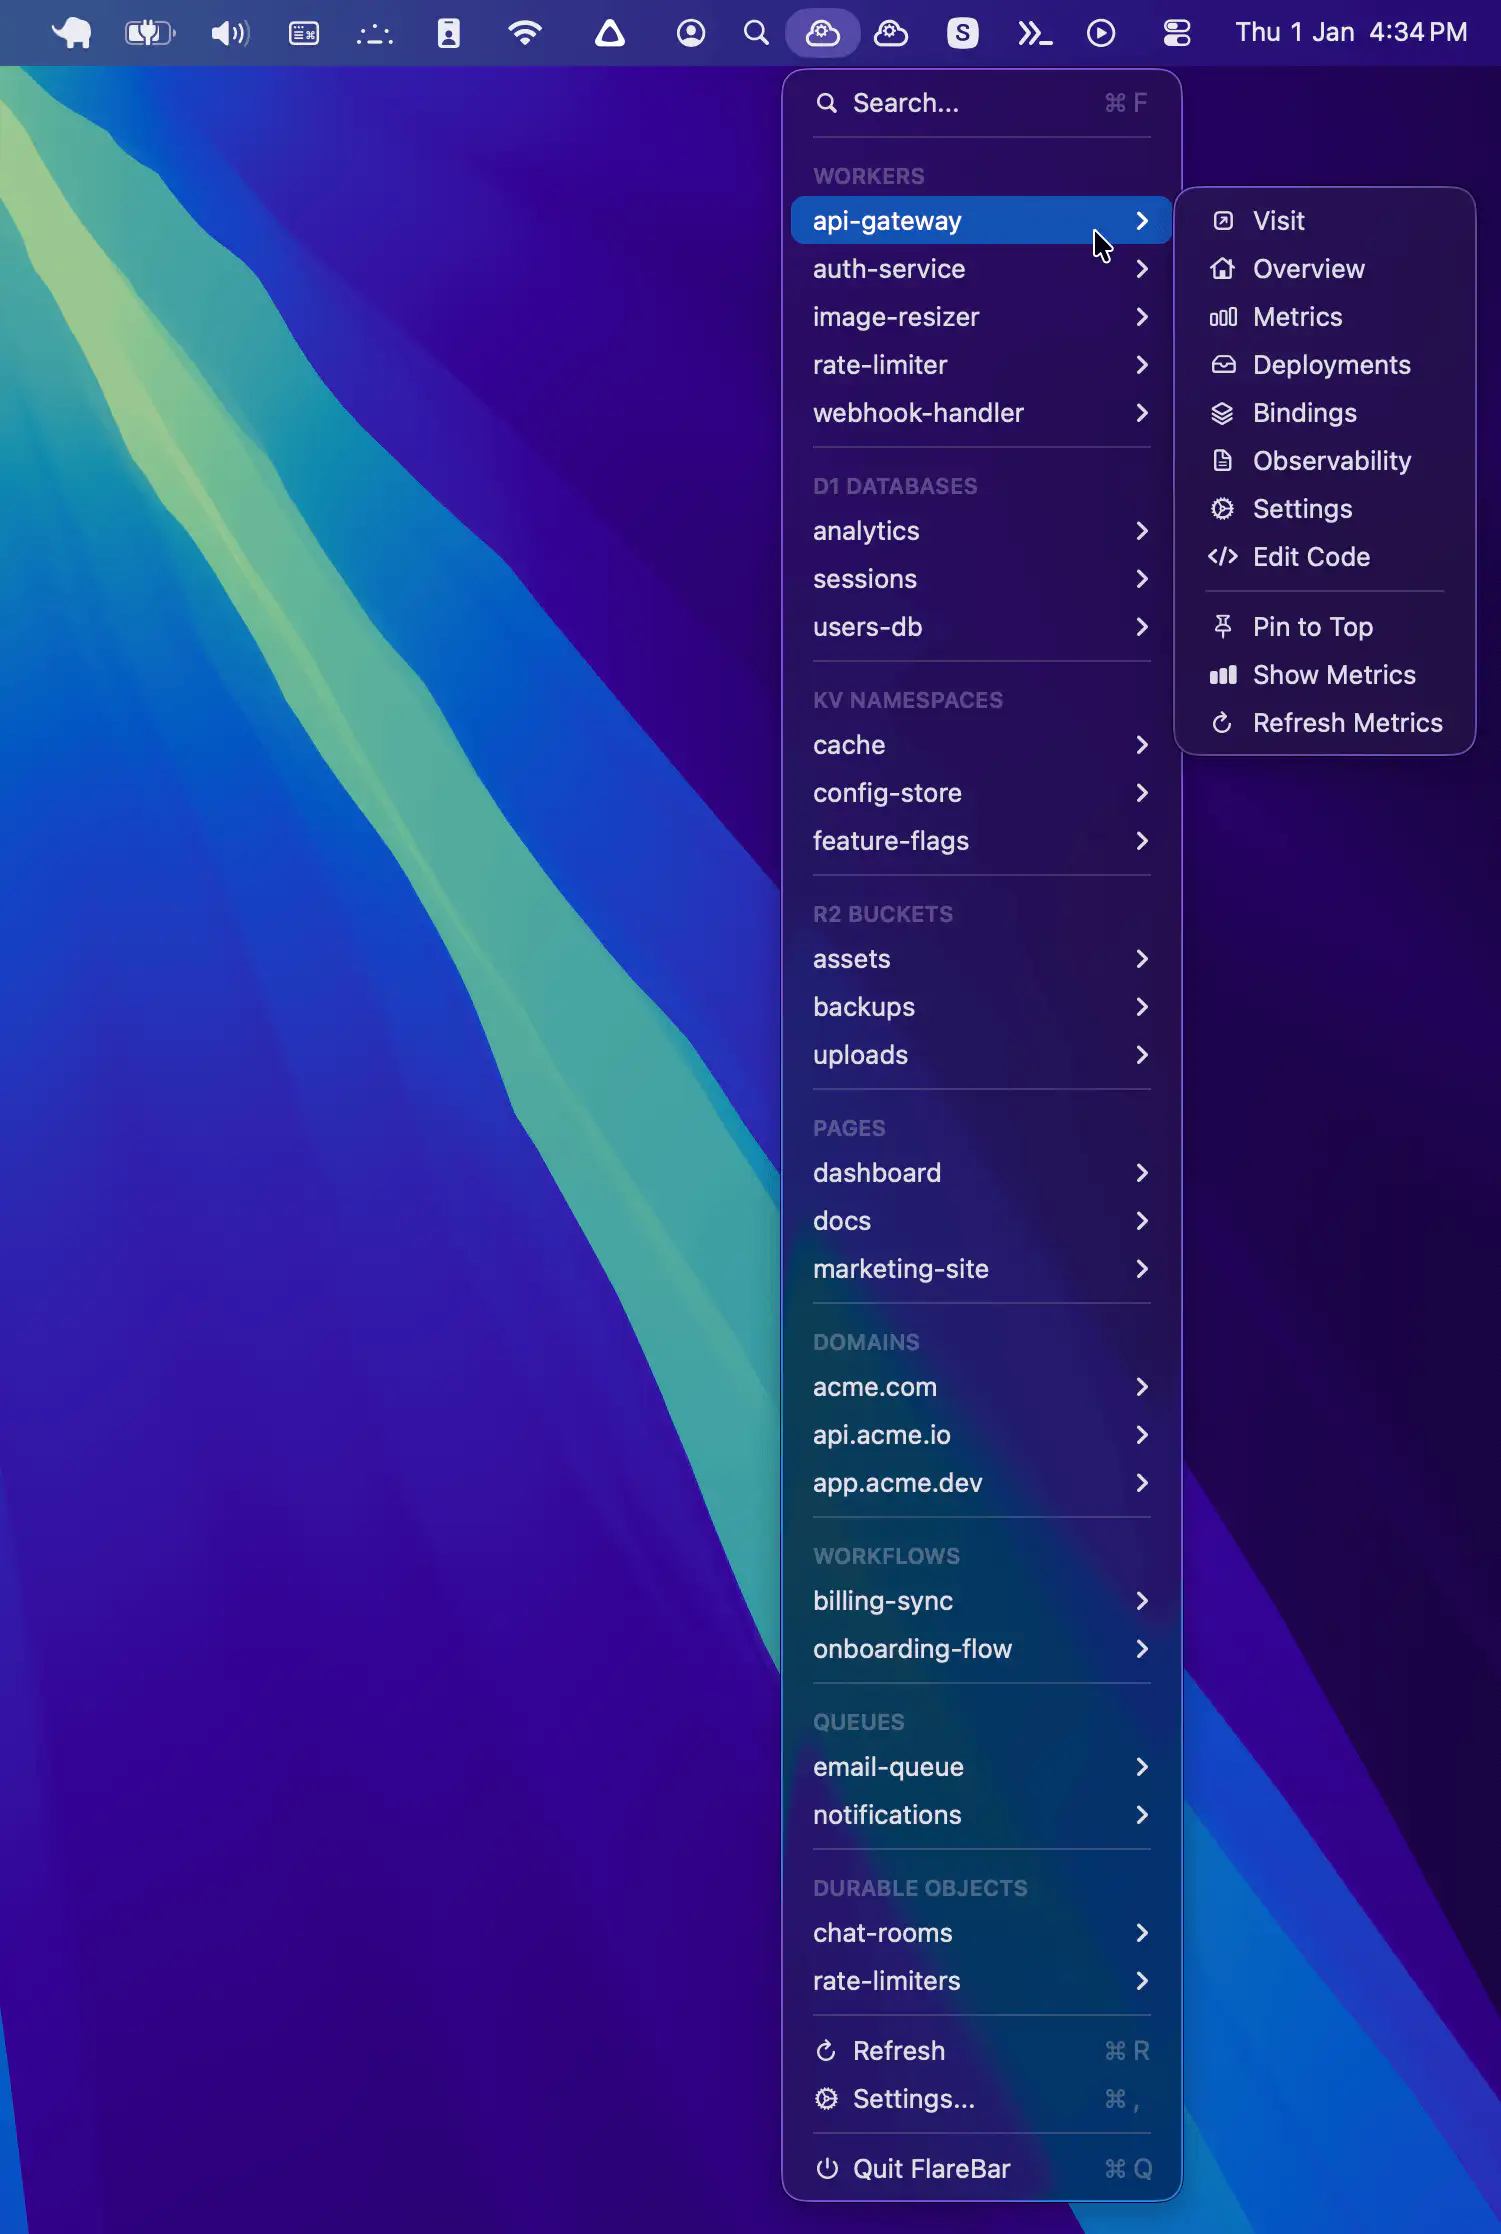Open the volume control in menu bar

[x=229, y=33]
